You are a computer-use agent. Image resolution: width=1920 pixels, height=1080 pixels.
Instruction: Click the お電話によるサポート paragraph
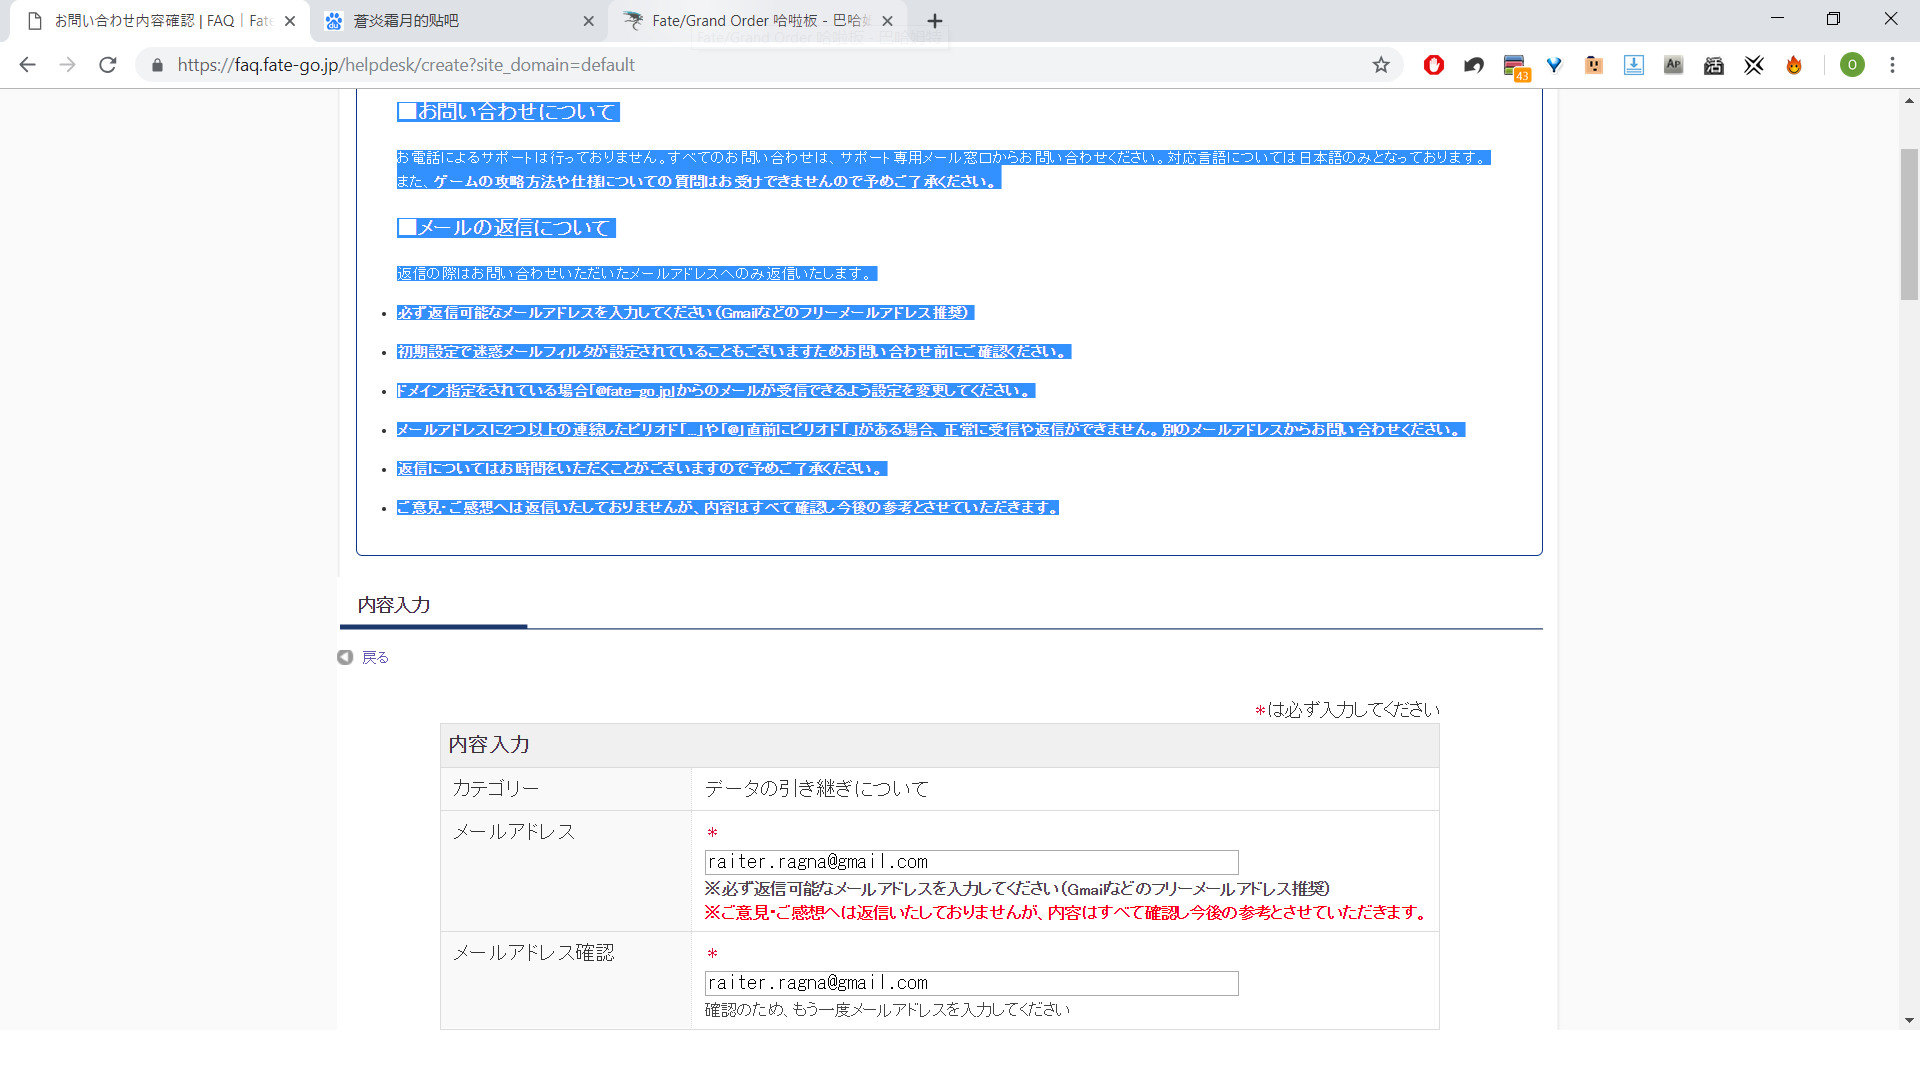coord(943,170)
